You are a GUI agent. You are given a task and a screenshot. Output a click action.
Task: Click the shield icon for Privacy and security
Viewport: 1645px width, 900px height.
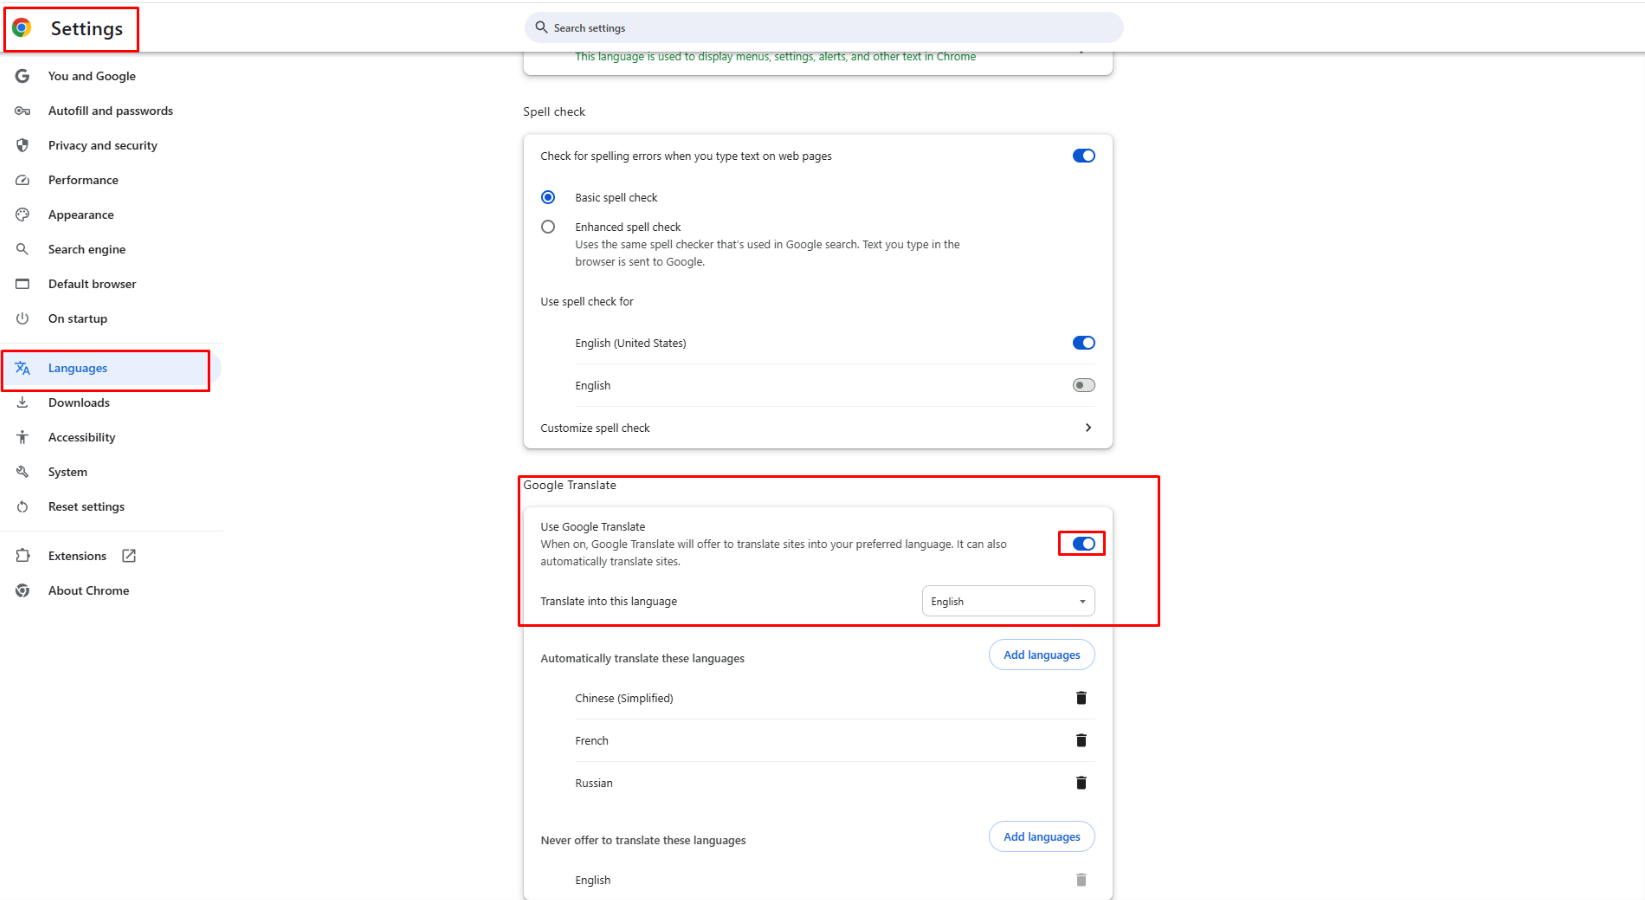coord(22,145)
